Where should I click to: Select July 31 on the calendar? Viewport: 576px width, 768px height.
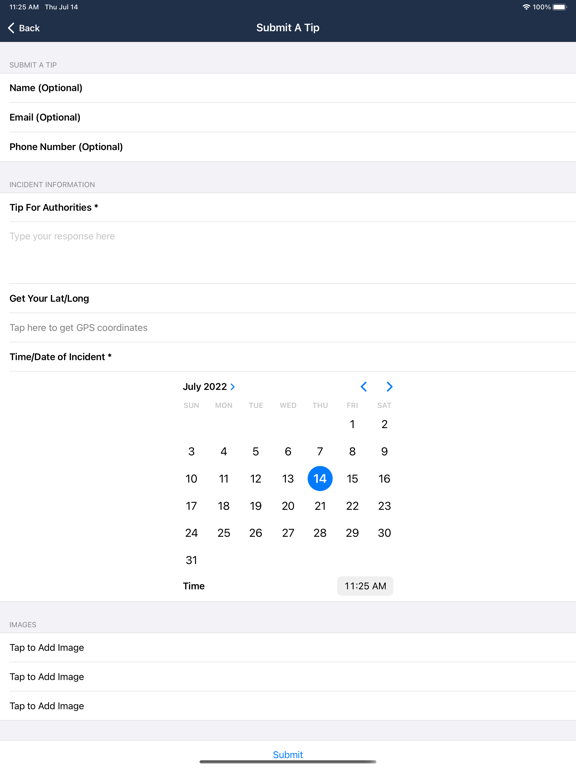192,560
